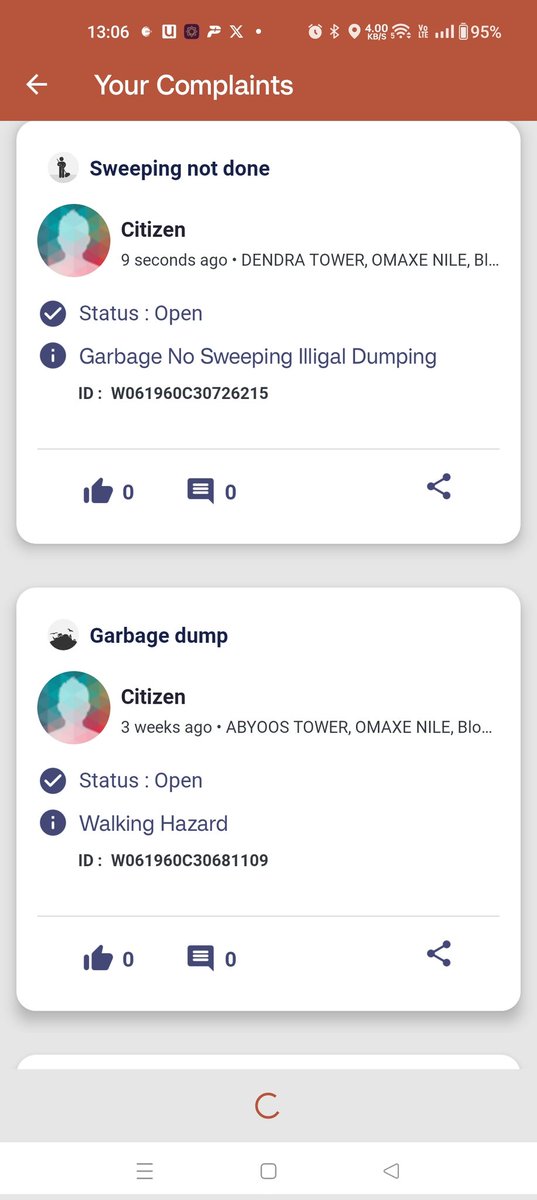537x1200 pixels.
Task: Like the Garbage dump complaint
Action: (x=98, y=958)
